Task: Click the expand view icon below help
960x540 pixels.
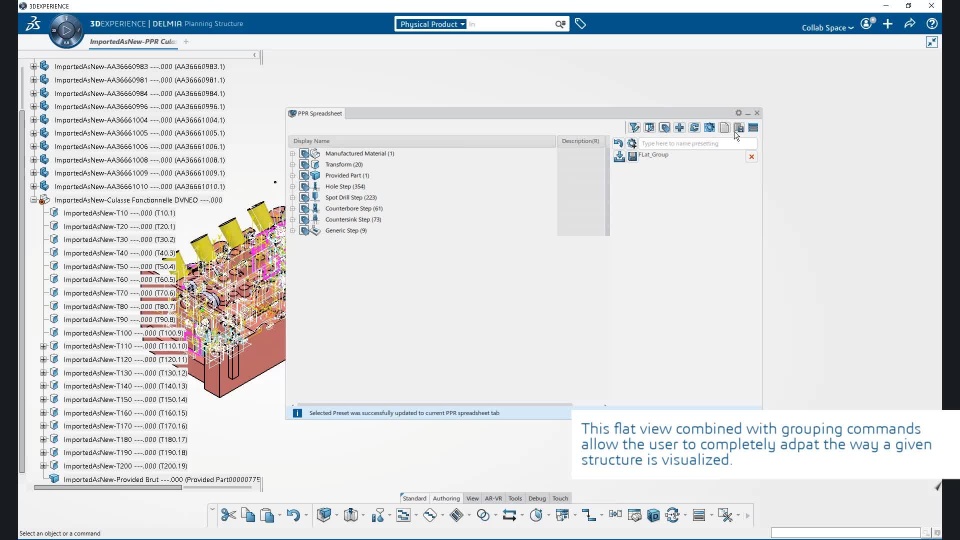Action: click(x=932, y=42)
